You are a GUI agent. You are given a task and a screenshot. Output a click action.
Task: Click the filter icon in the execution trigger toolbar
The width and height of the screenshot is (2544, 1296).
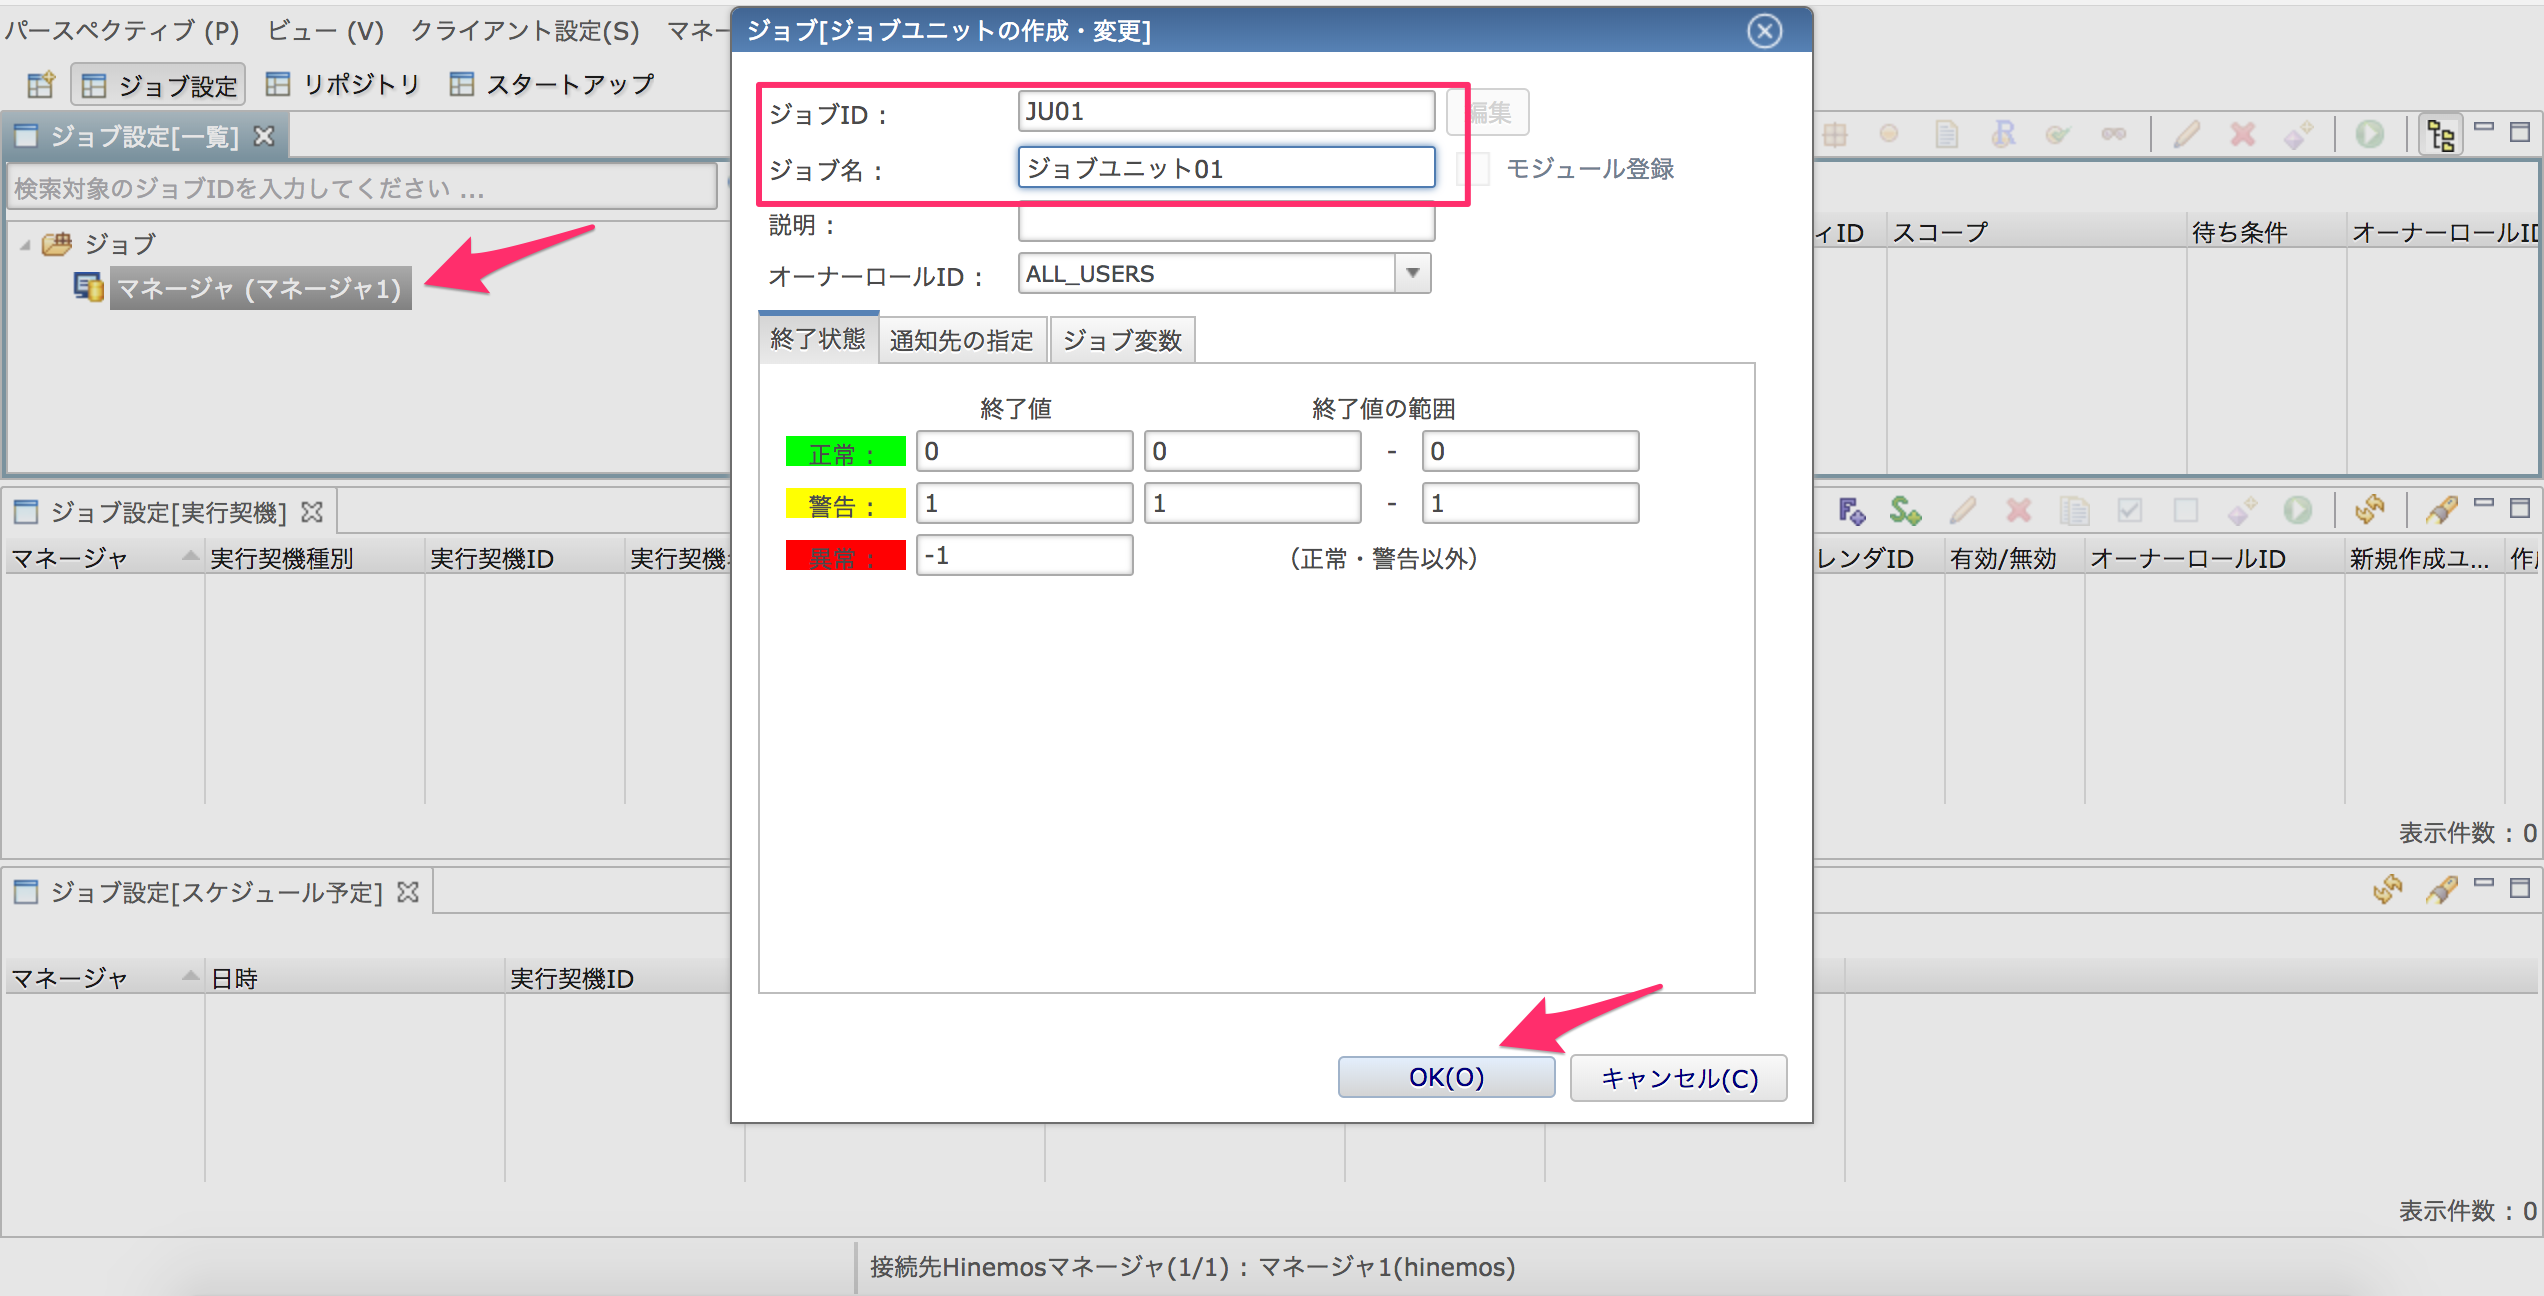[2441, 510]
